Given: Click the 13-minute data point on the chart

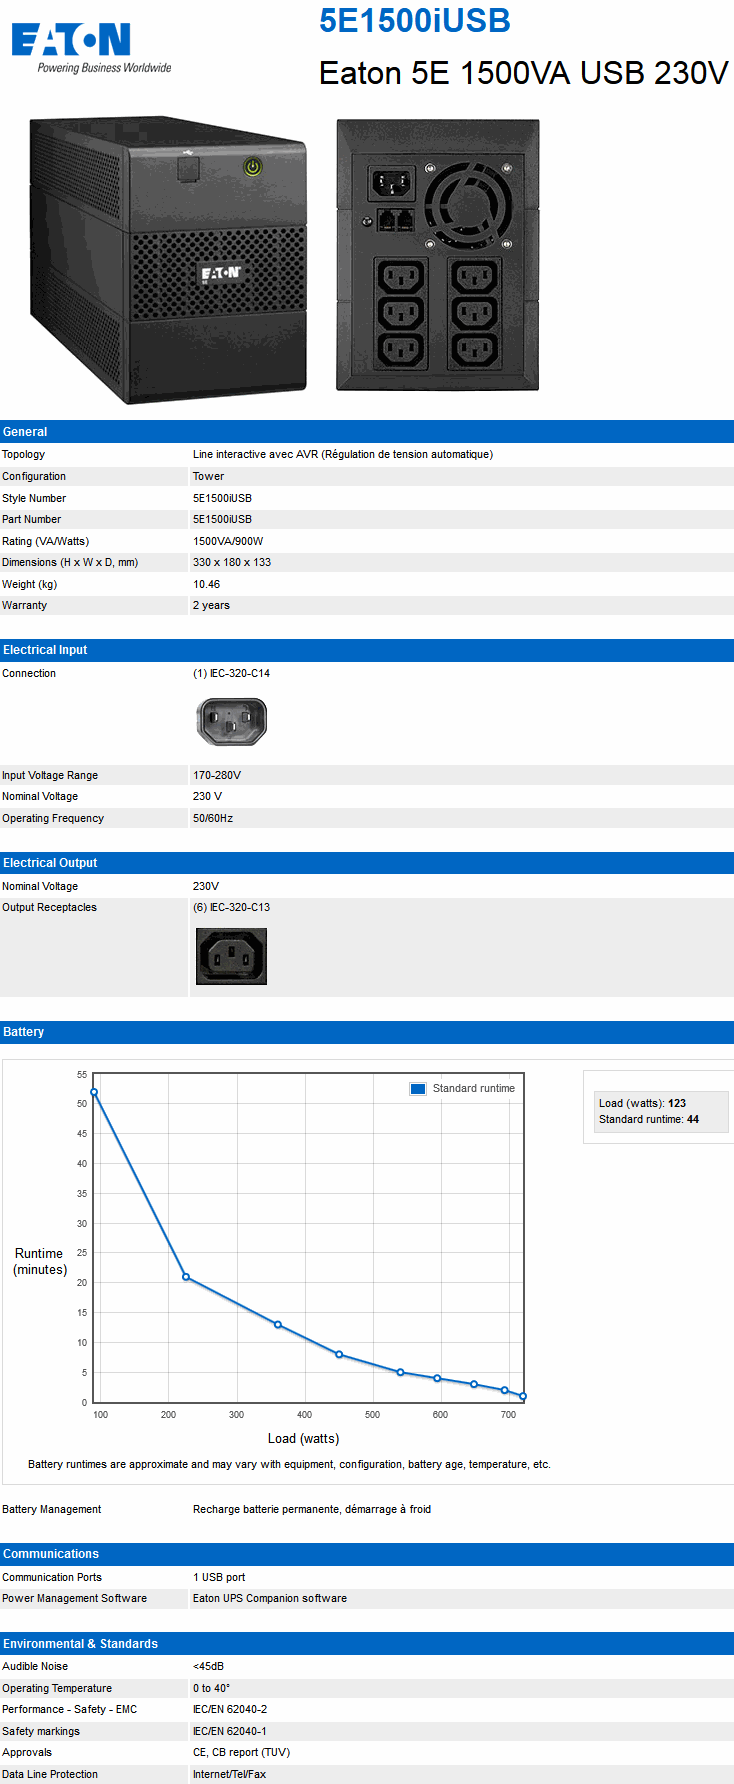Looking at the screenshot, I should point(278,1325).
